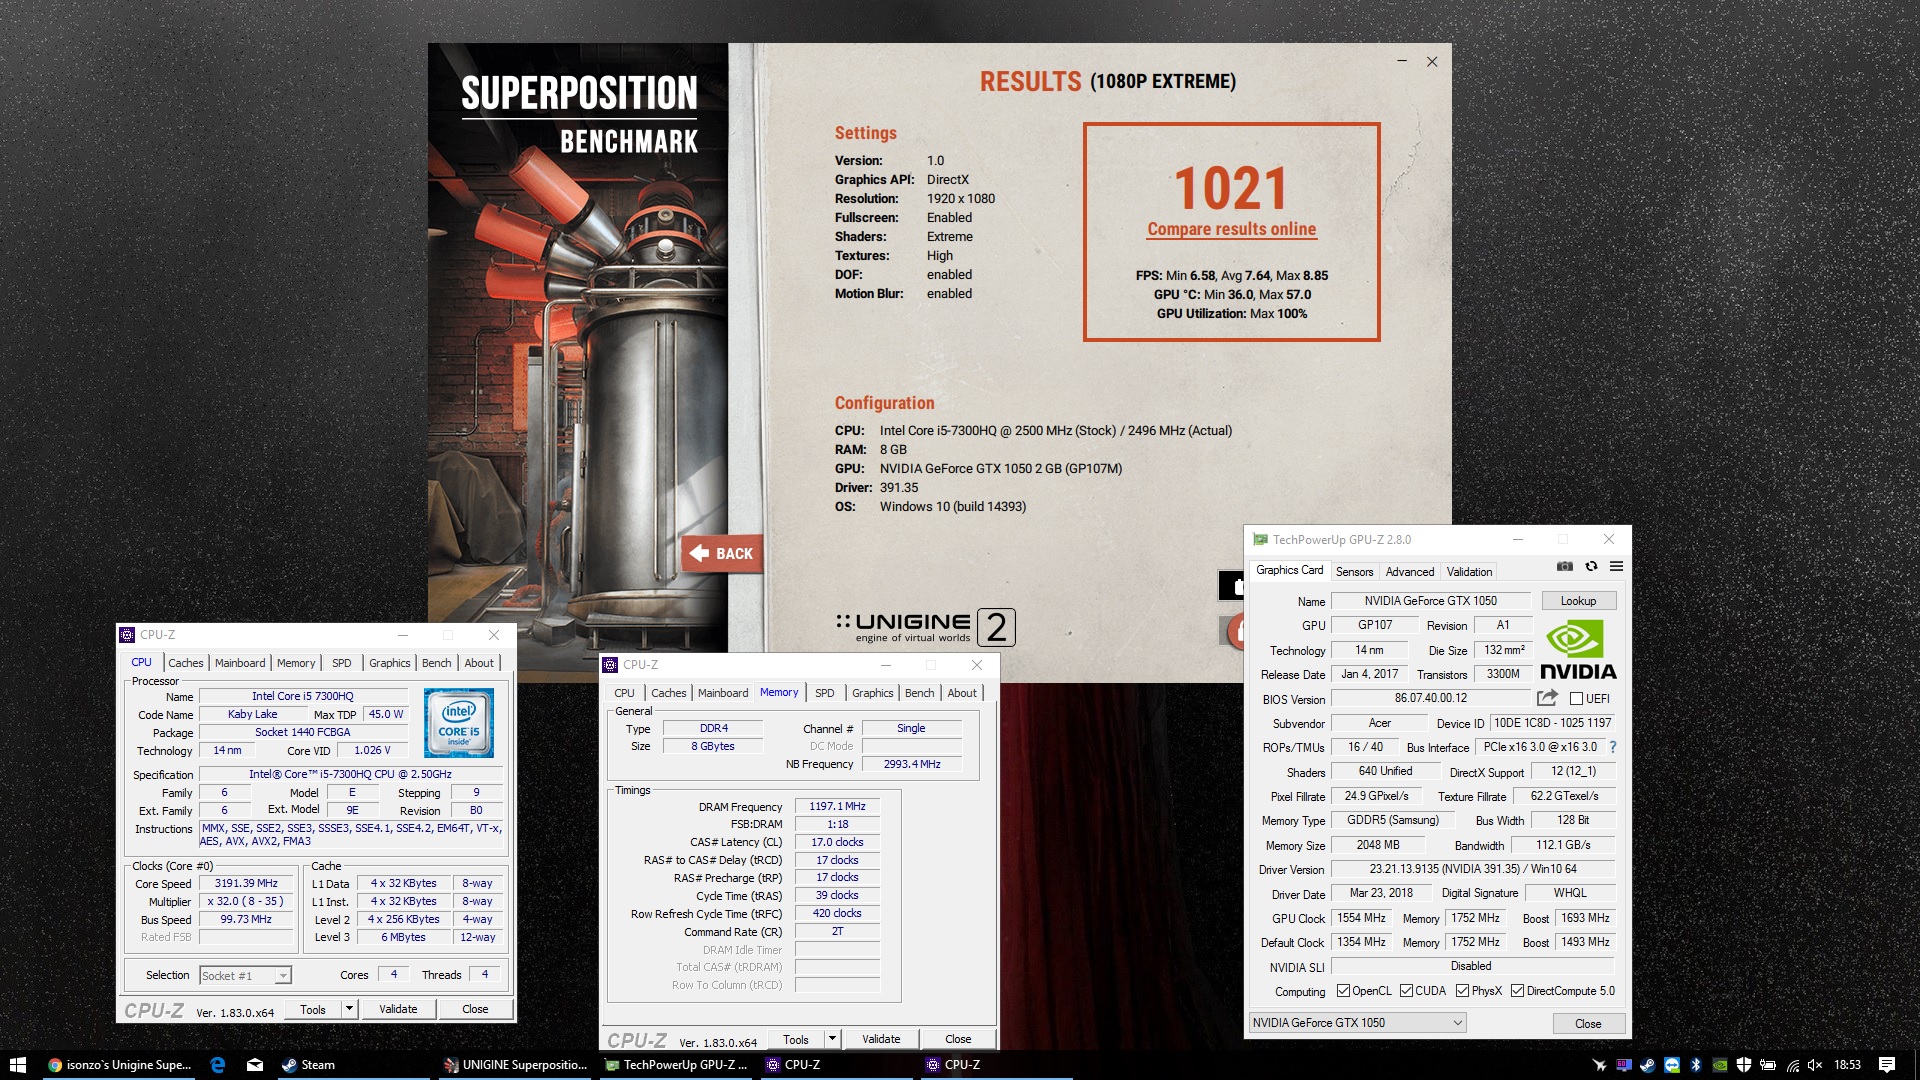Open About tab in CPU-Z Memory window
Image resolution: width=1920 pixels, height=1080 pixels.
(x=962, y=693)
